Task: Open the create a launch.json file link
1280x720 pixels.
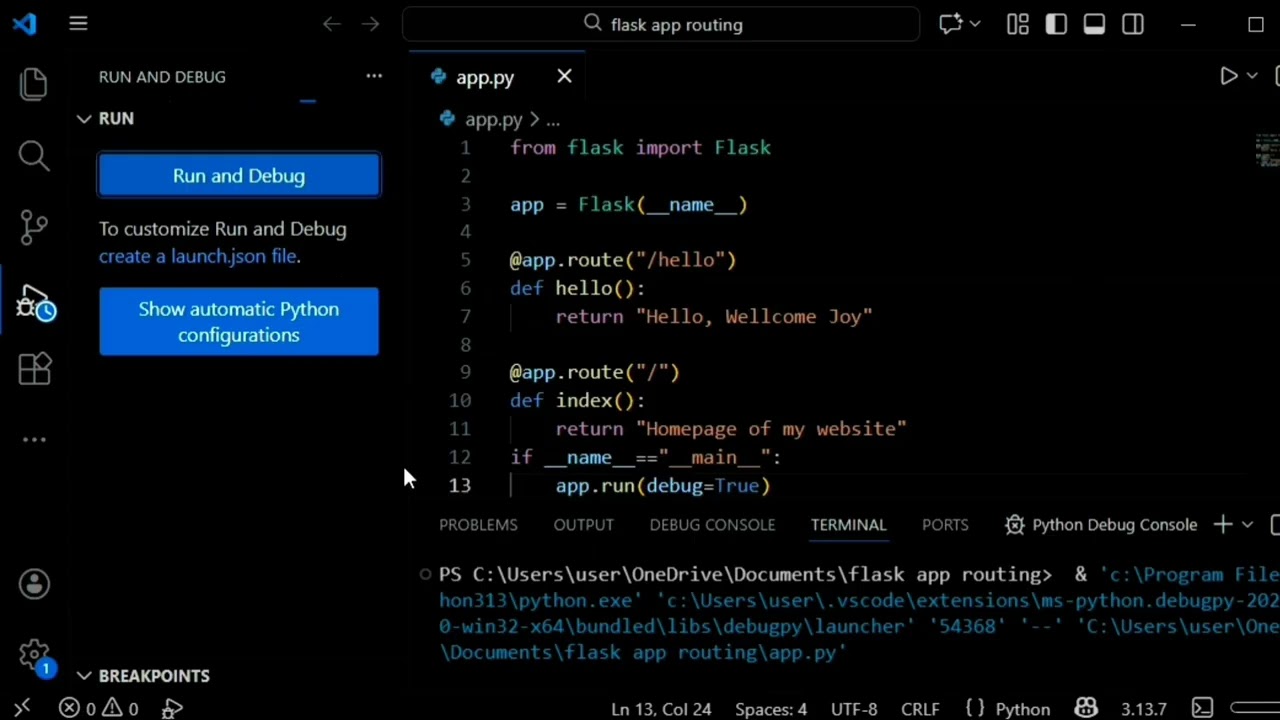Action: point(198,256)
